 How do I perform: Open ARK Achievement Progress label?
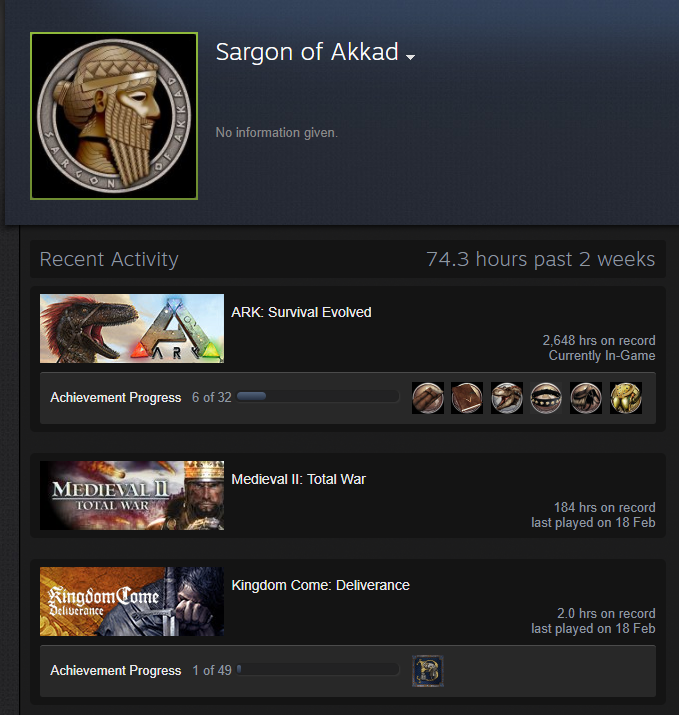click(x=115, y=398)
